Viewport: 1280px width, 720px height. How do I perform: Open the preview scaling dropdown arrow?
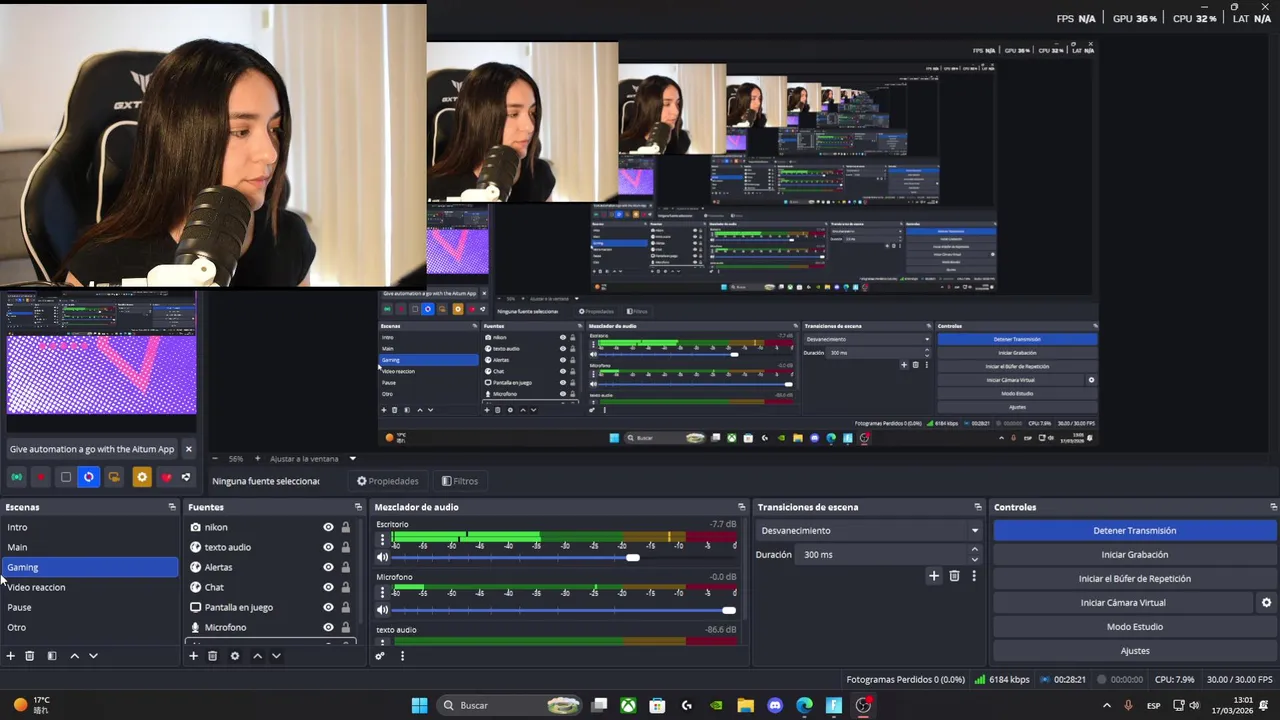click(x=352, y=459)
